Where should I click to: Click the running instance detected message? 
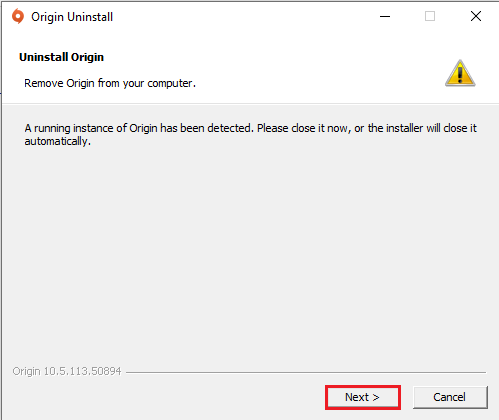(x=250, y=135)
